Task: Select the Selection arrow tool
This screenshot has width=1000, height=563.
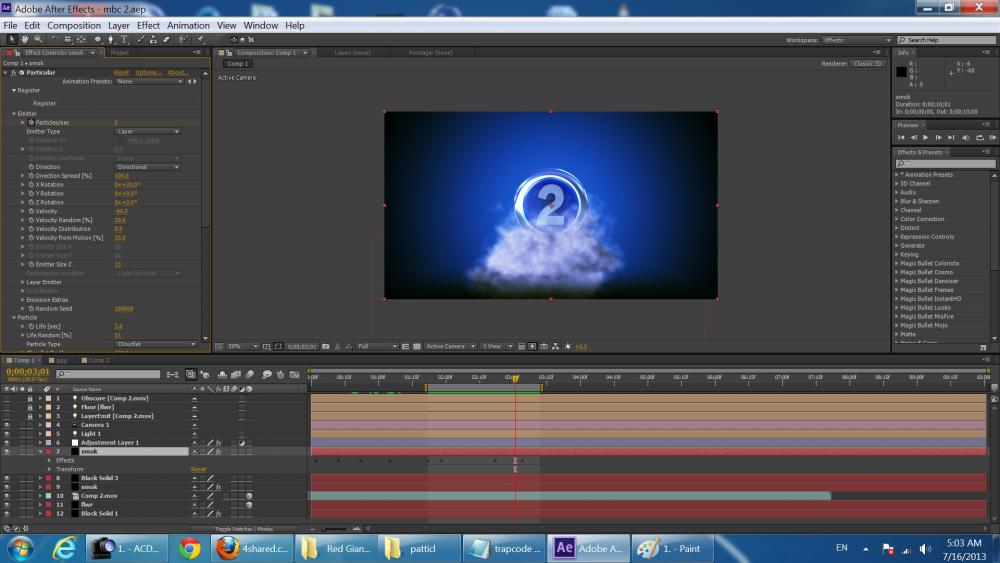Action: click(x=12, y=40)
